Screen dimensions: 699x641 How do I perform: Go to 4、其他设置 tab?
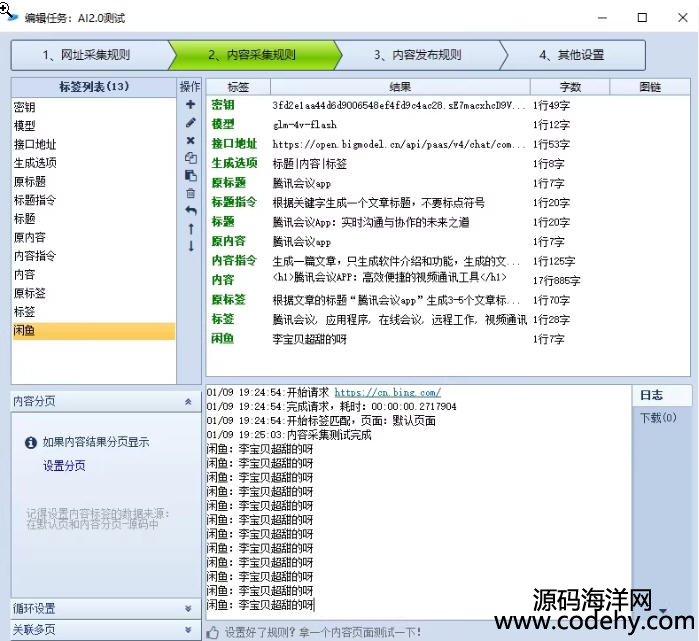click(572, 55)
